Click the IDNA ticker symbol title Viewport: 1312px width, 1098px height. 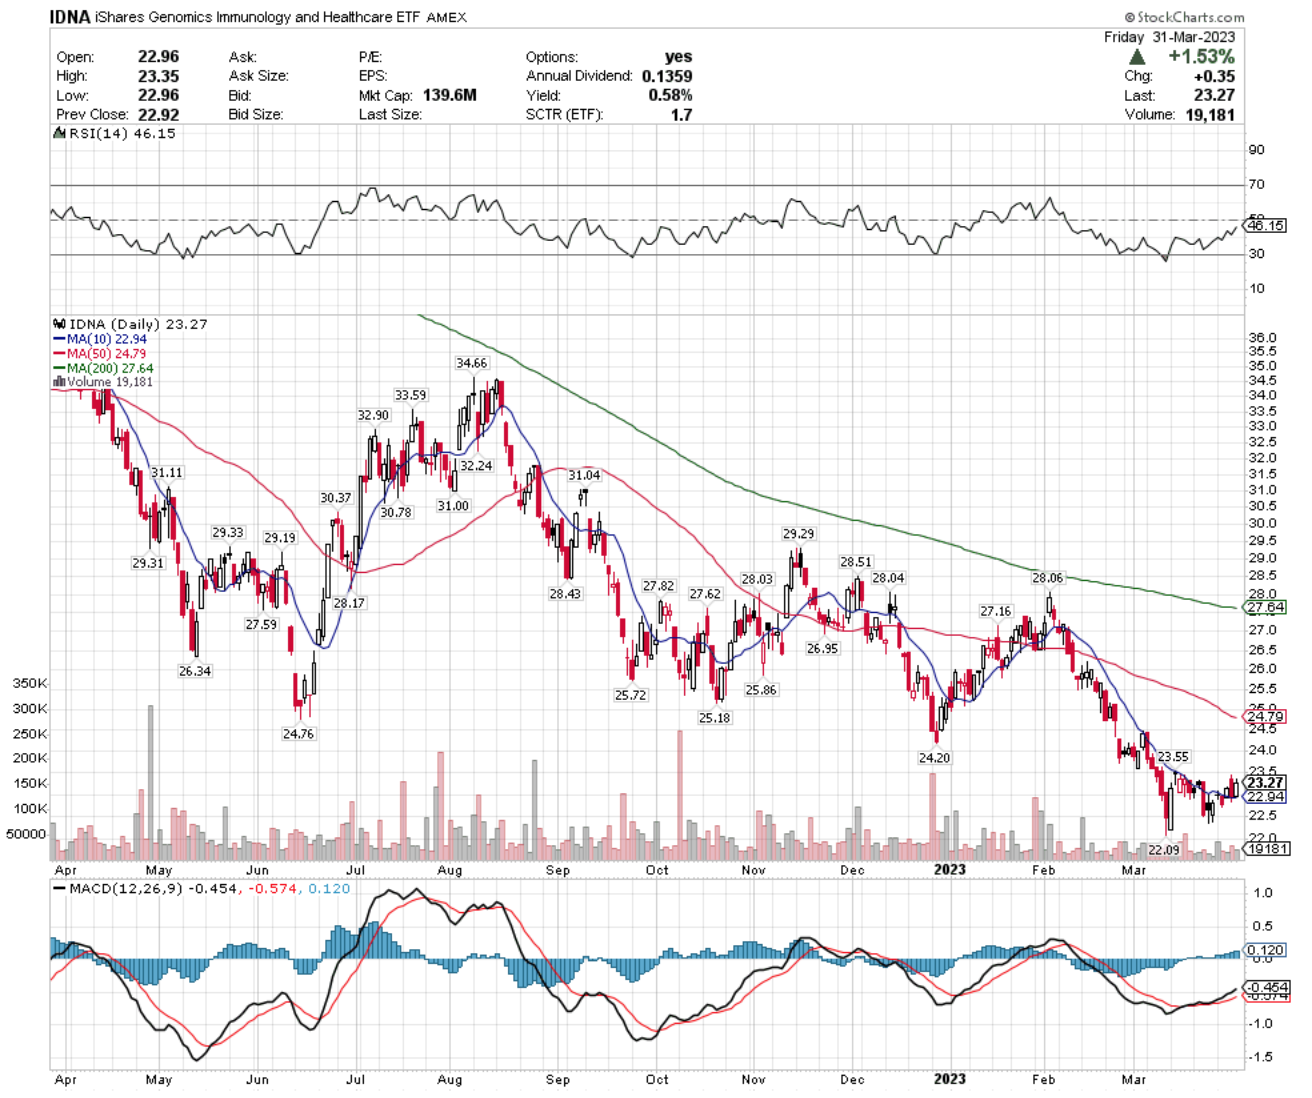click(x=70, y=17)
